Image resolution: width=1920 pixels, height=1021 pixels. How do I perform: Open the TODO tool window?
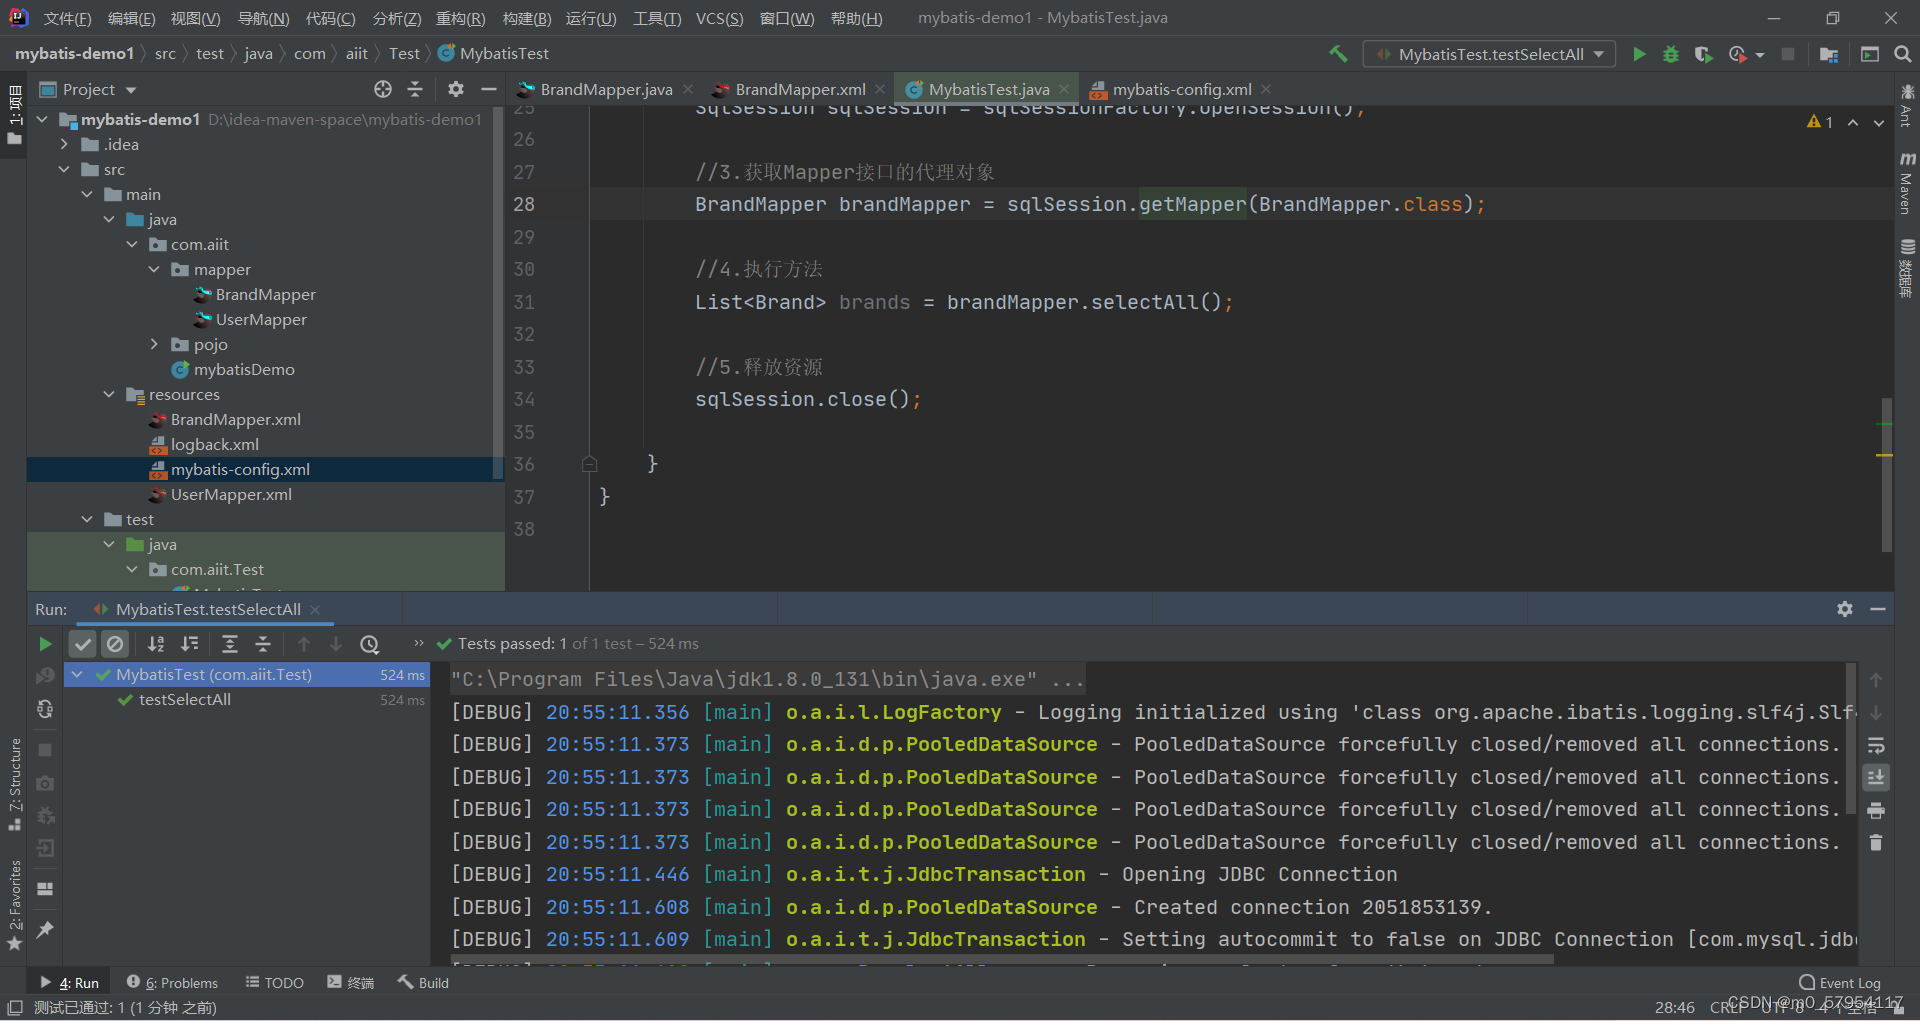[275, 983]
